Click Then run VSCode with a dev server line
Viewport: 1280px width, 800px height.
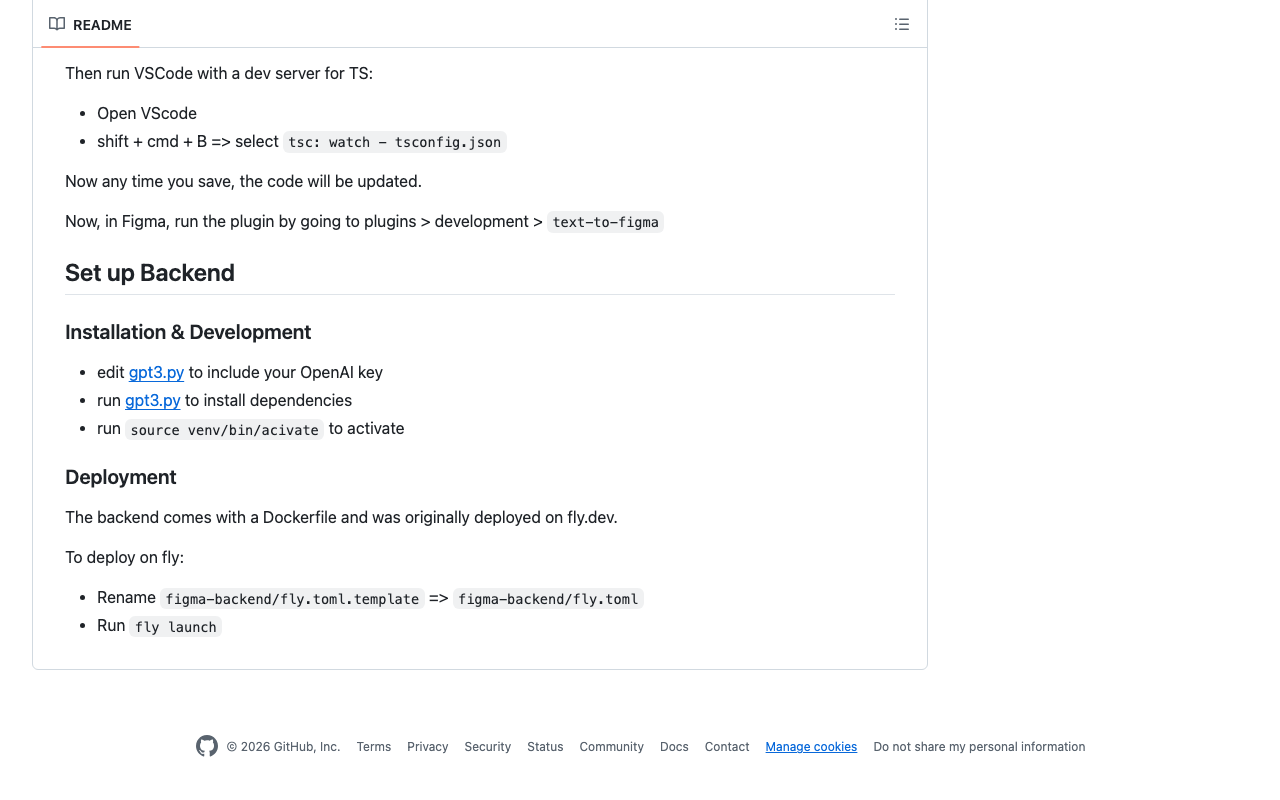pos(219,73)
